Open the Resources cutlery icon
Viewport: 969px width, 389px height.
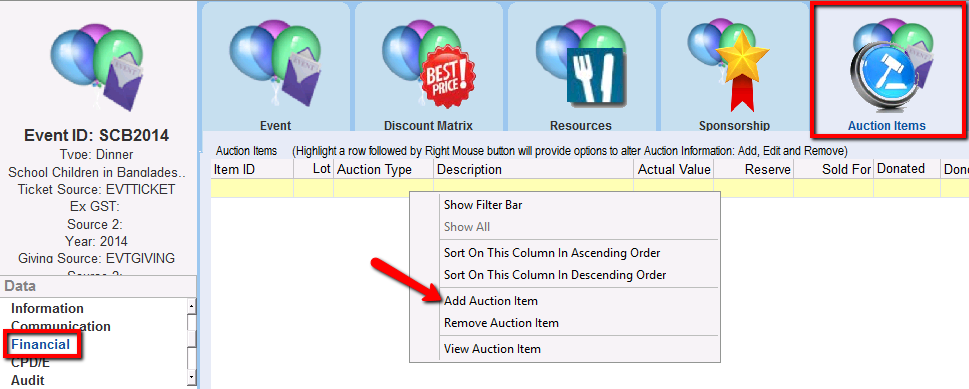point(581,66)
